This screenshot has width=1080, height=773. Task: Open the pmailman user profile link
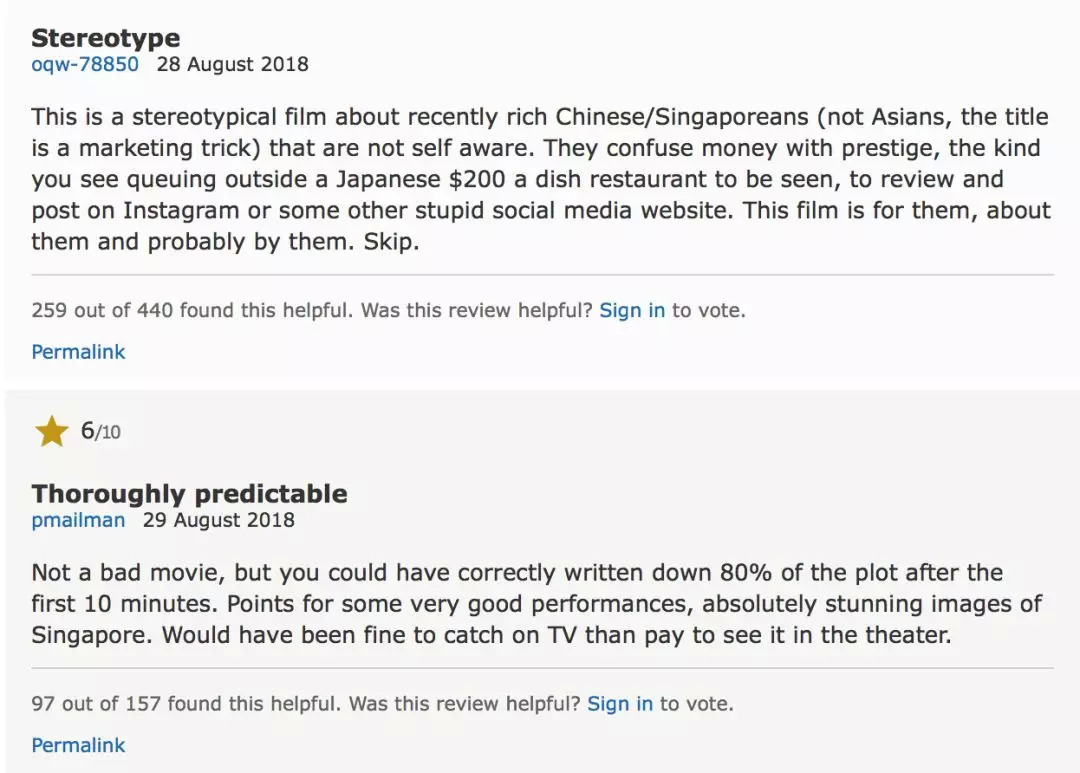(78, 520)
